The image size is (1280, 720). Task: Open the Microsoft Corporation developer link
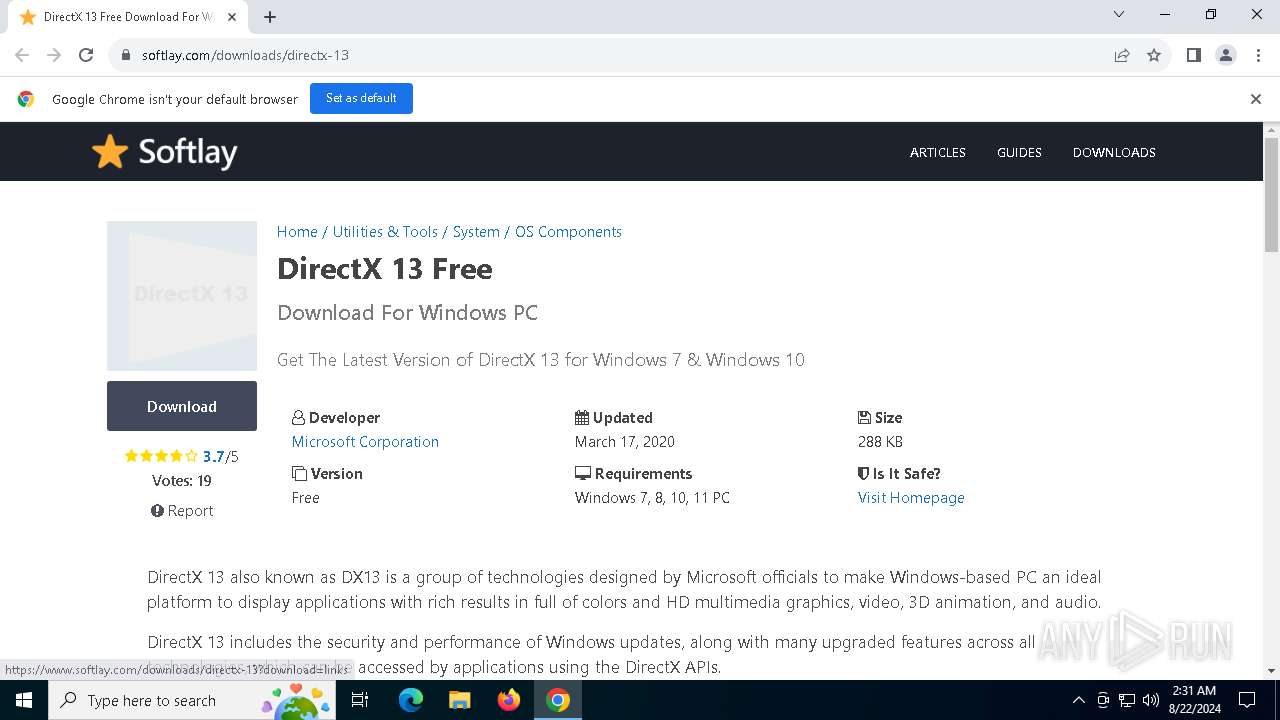point(365,441)
